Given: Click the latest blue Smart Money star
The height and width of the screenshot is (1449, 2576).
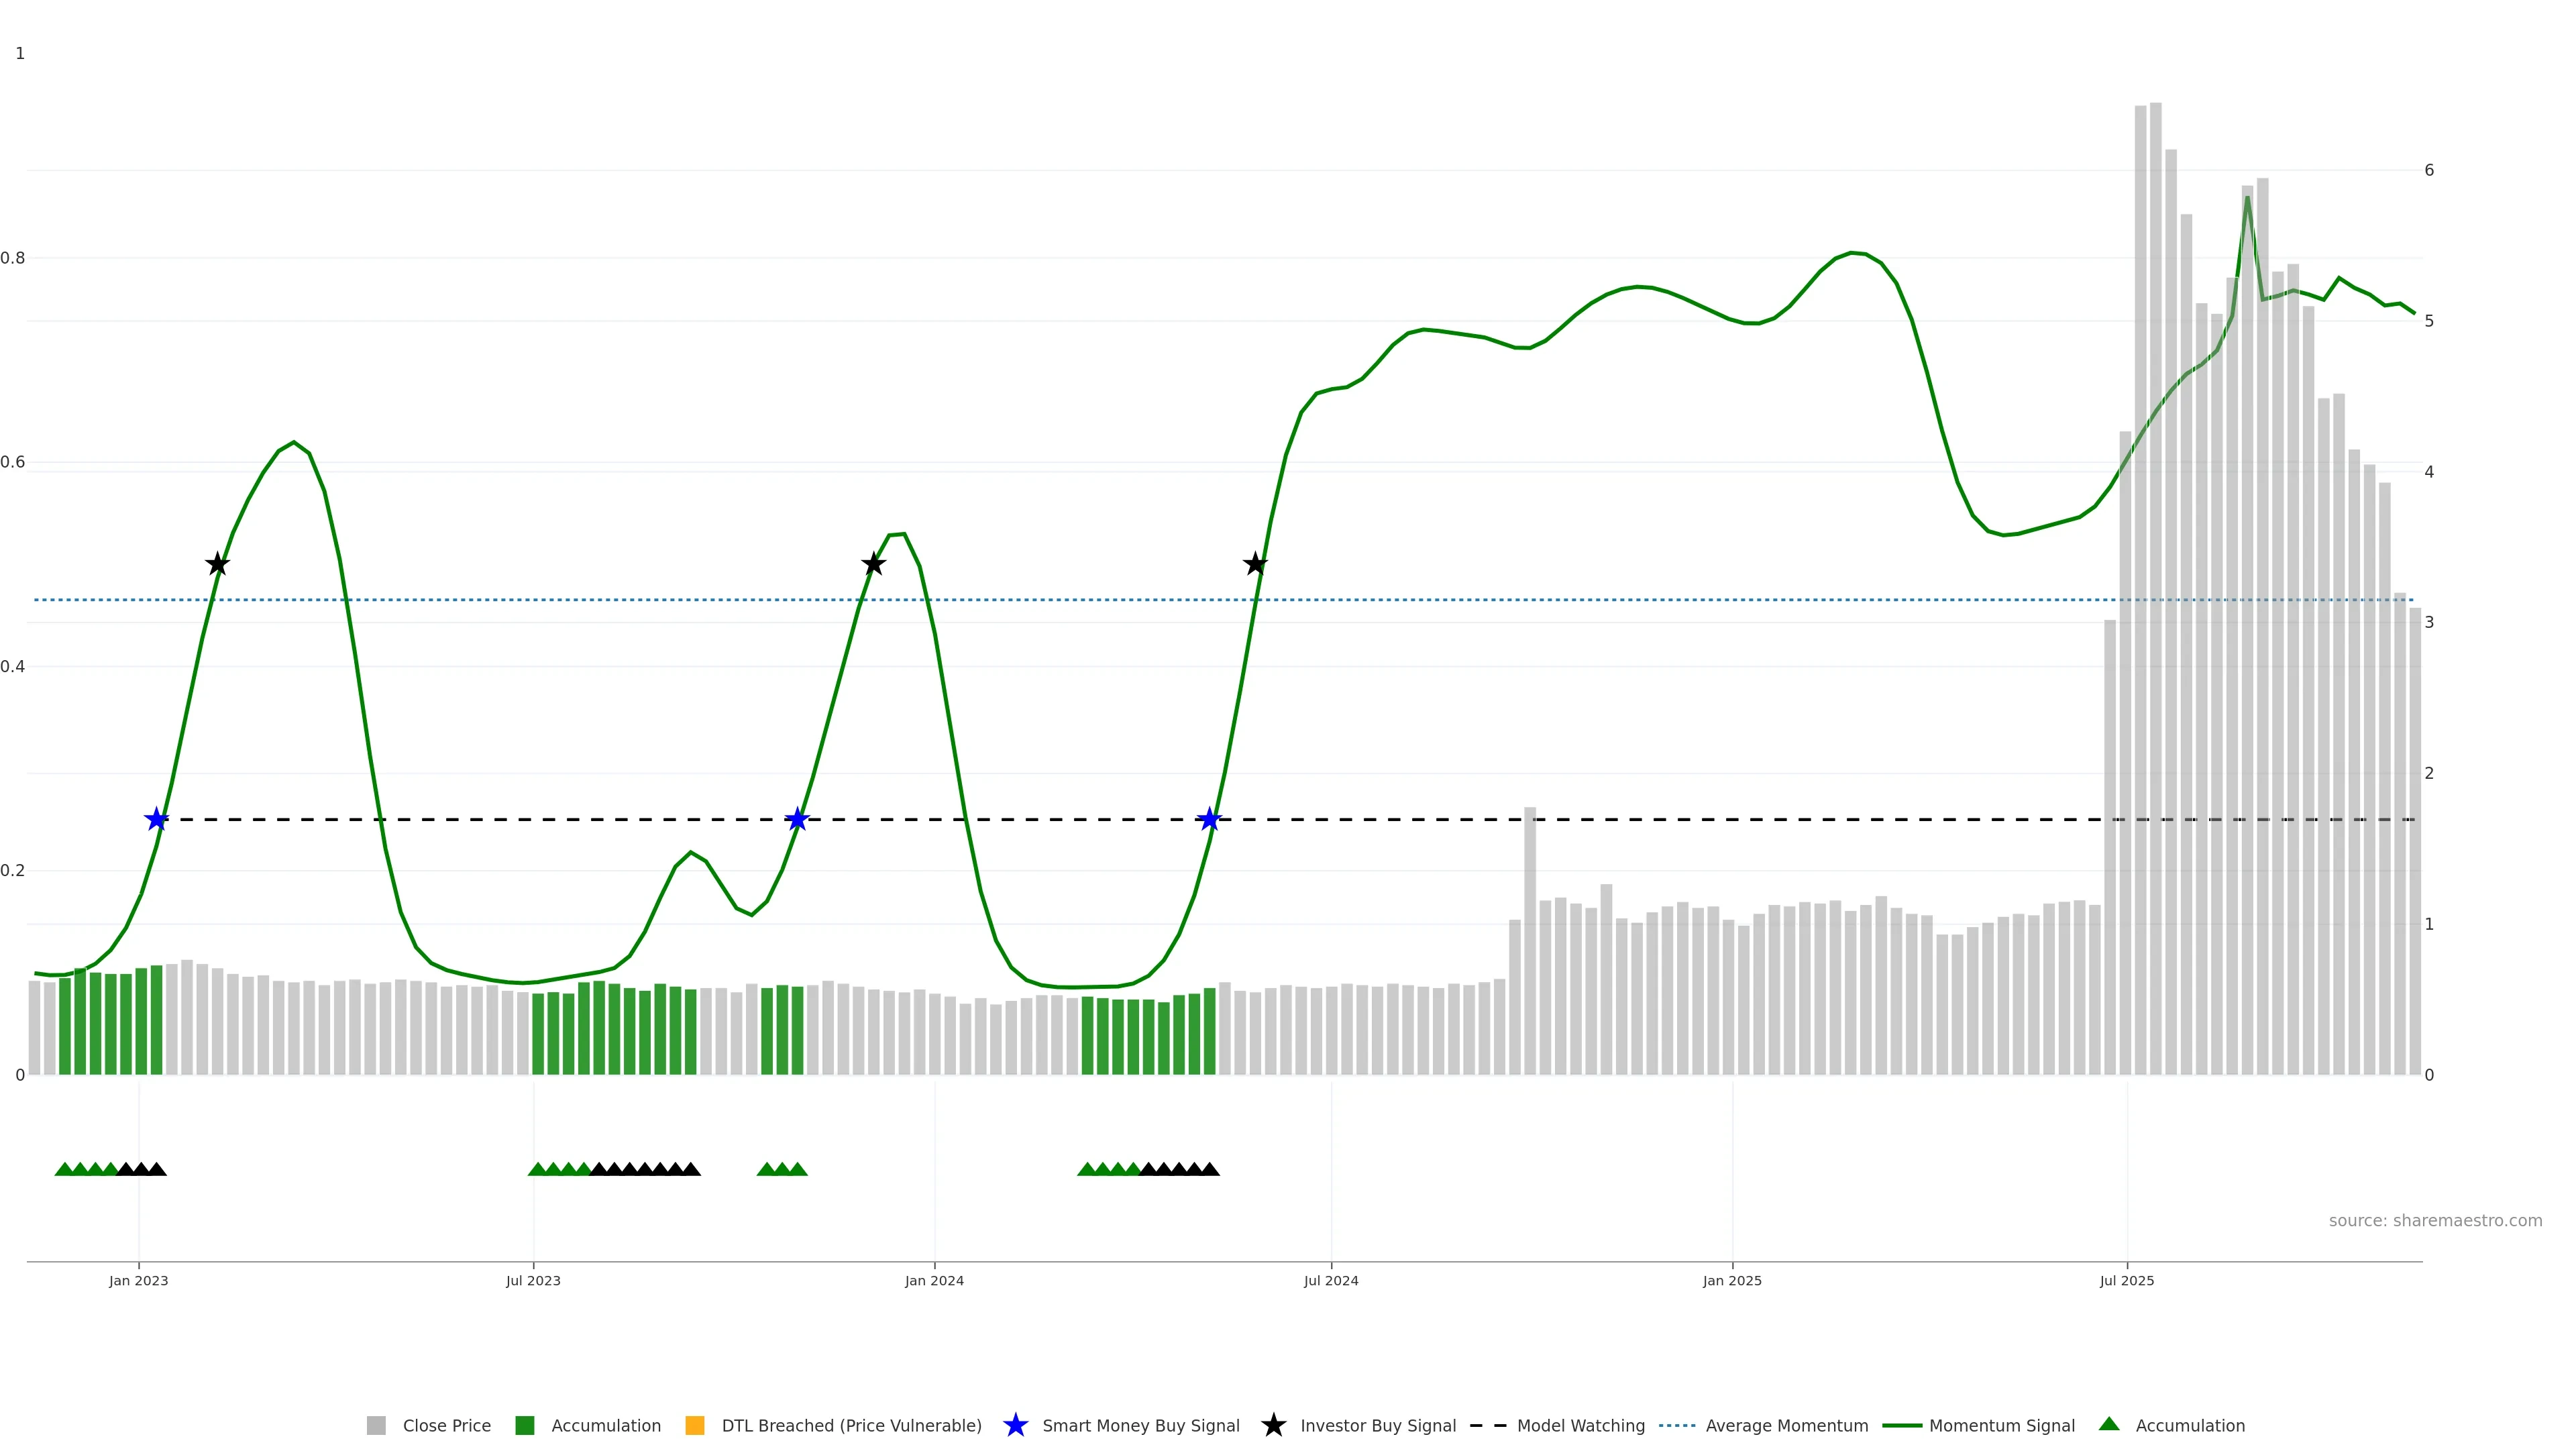Looking at the screenshot, I should [x=1209, y=820].
